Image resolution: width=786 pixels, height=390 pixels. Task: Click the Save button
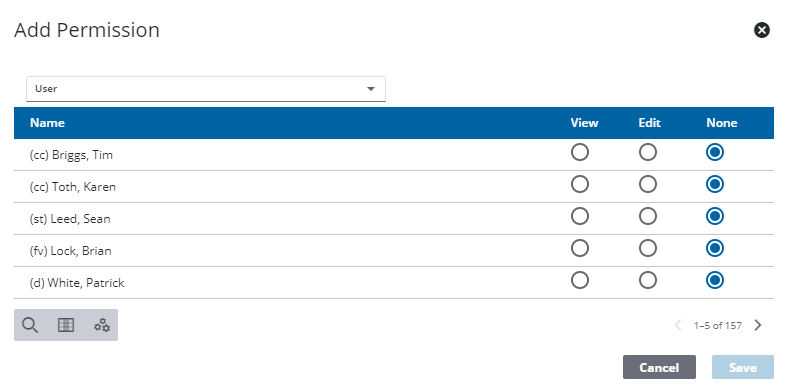coord(743,367)
